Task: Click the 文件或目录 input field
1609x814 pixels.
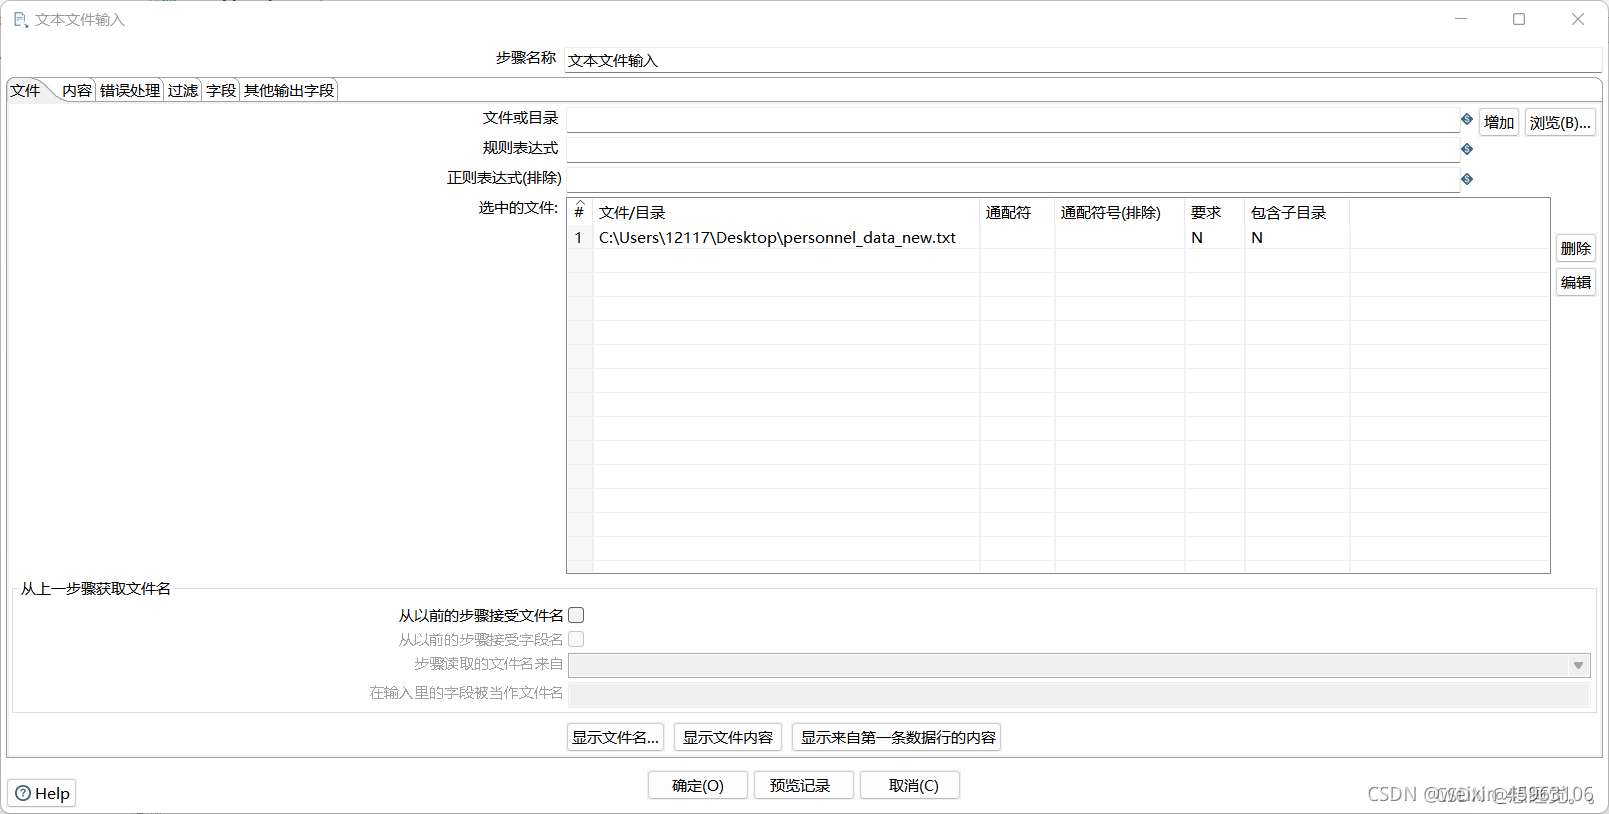Action: (x=1013, y=120)
